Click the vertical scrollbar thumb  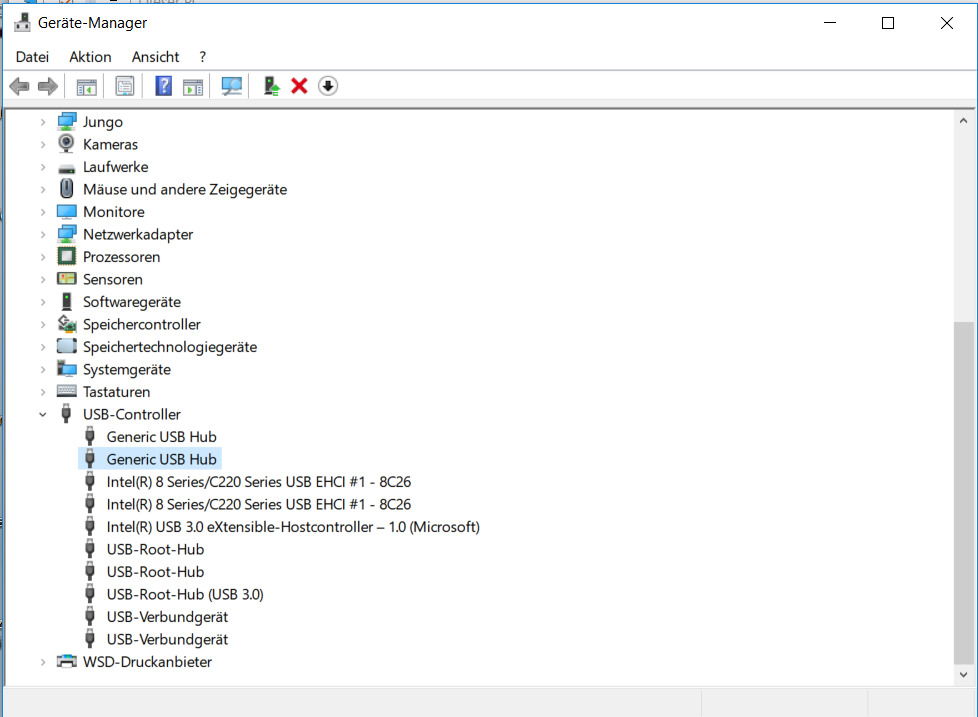(964, 493)
